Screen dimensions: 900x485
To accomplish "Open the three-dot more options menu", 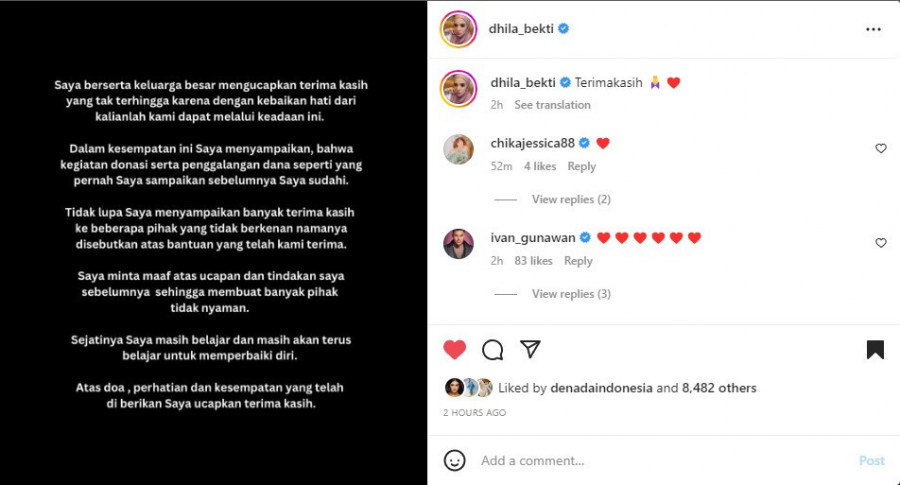I will tap(873, 29).
